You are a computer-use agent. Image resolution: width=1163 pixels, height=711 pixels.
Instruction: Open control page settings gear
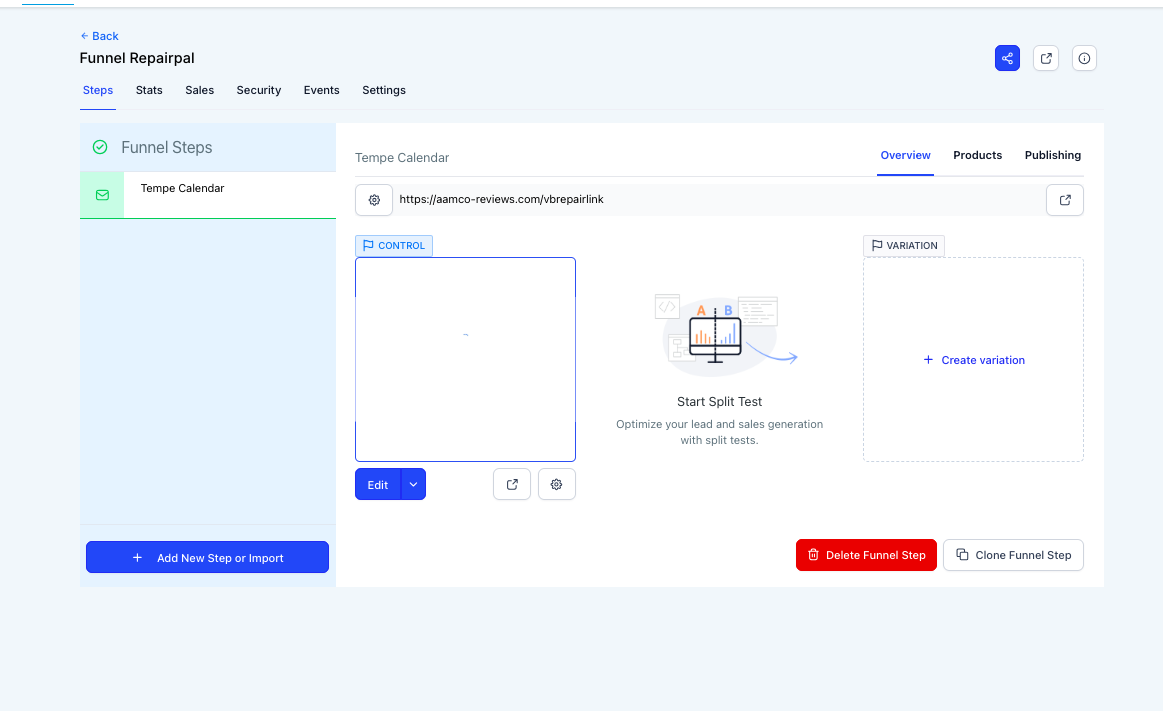coord(557,484)
